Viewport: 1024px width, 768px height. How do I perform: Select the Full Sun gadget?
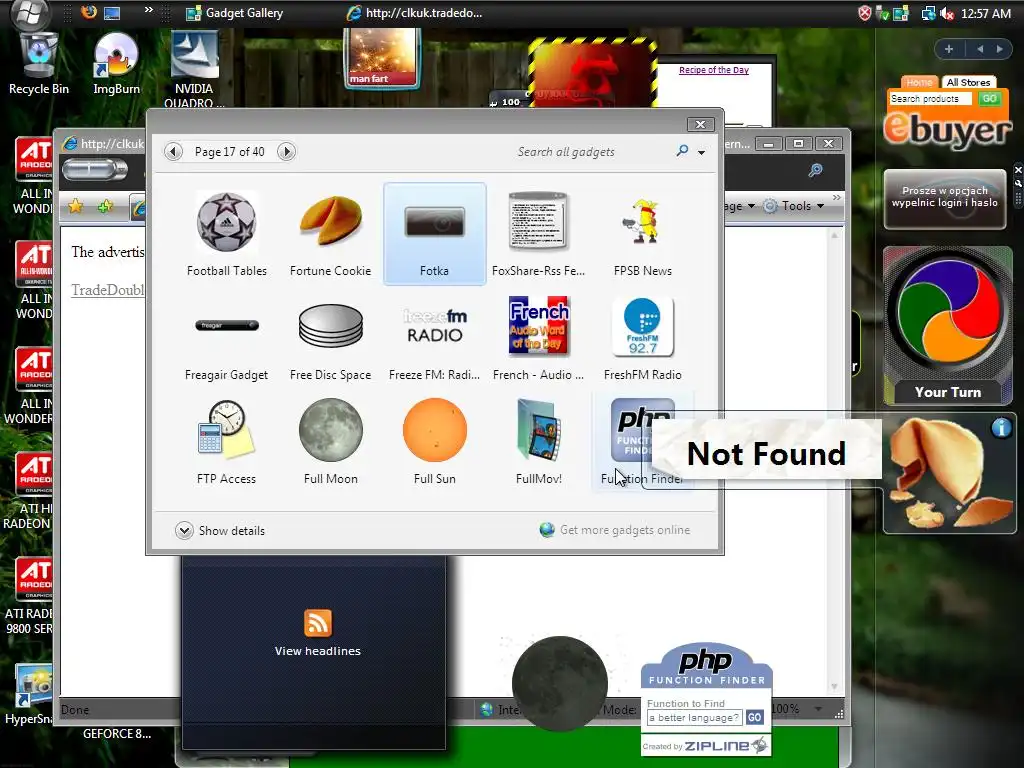coord(435,442)
